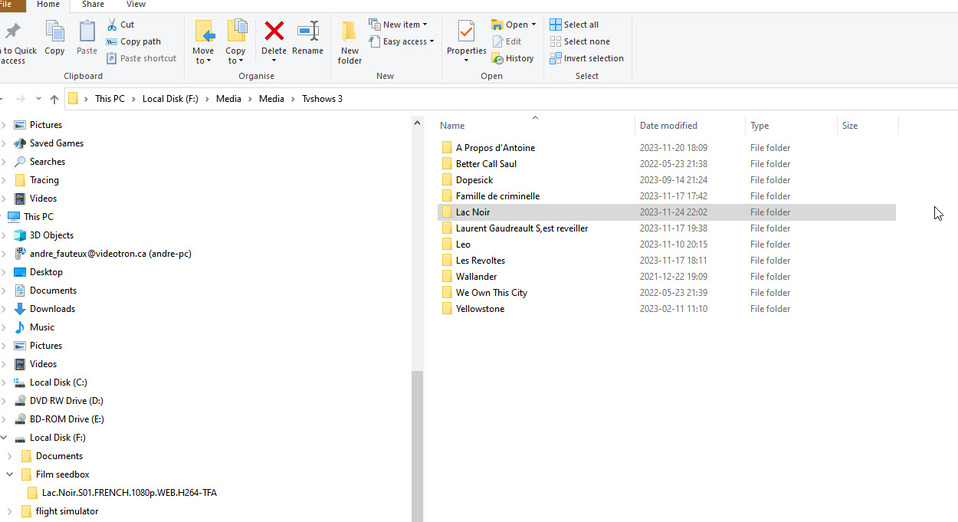Click the Paste clipboard icon
958x522 pixels.
(x=87, y=32)
